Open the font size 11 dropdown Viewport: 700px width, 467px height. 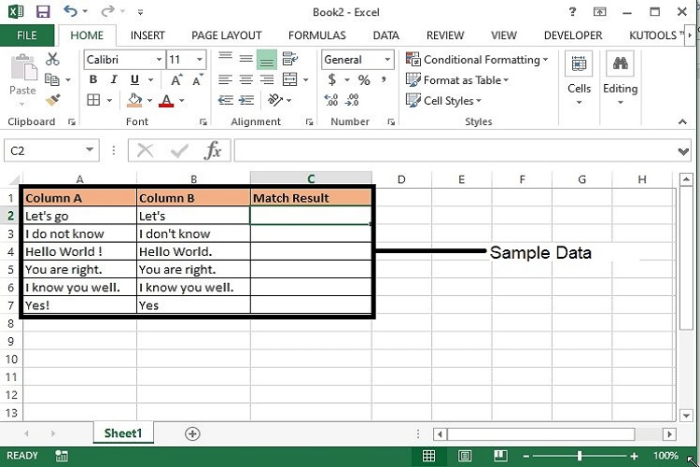coord(200,59)
